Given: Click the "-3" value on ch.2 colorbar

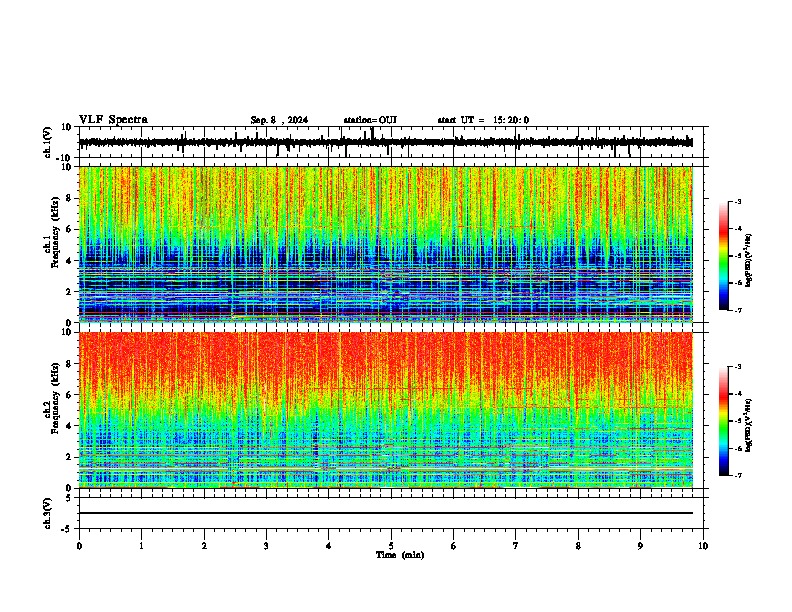Looking at the screenshot, I should click(737, 366).
